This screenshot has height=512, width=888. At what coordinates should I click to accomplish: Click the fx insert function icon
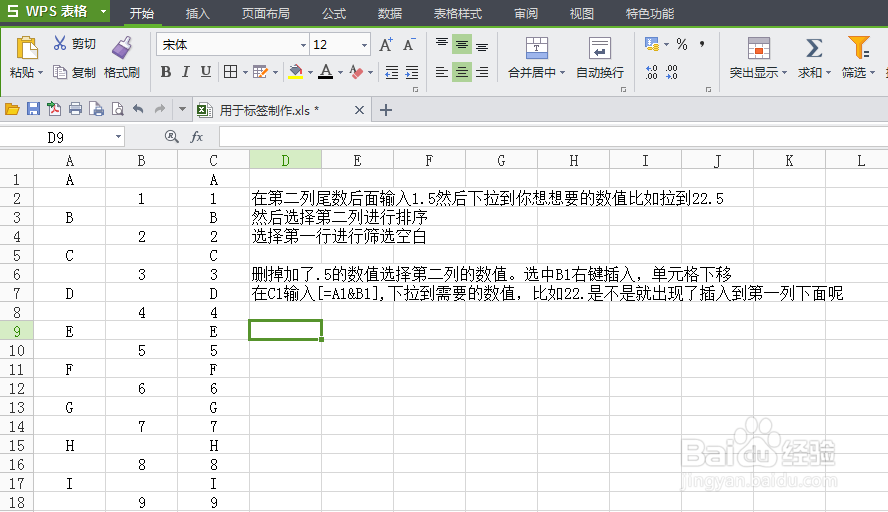click(197, 136)
